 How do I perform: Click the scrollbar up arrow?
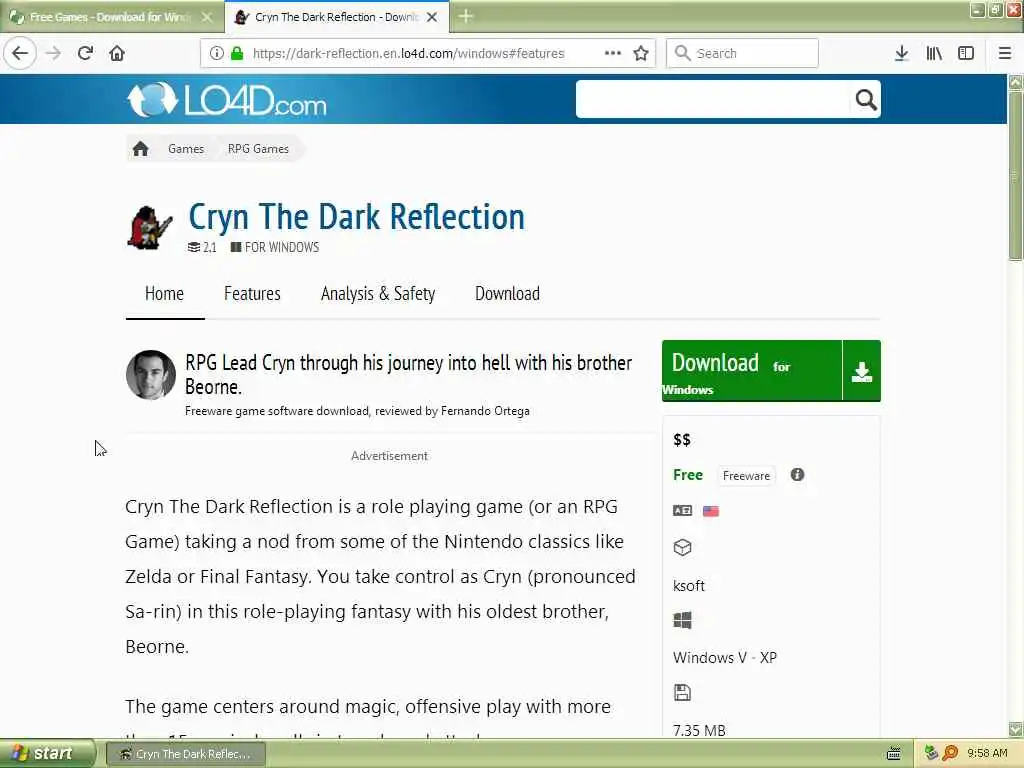click(x=1015, y=82)
